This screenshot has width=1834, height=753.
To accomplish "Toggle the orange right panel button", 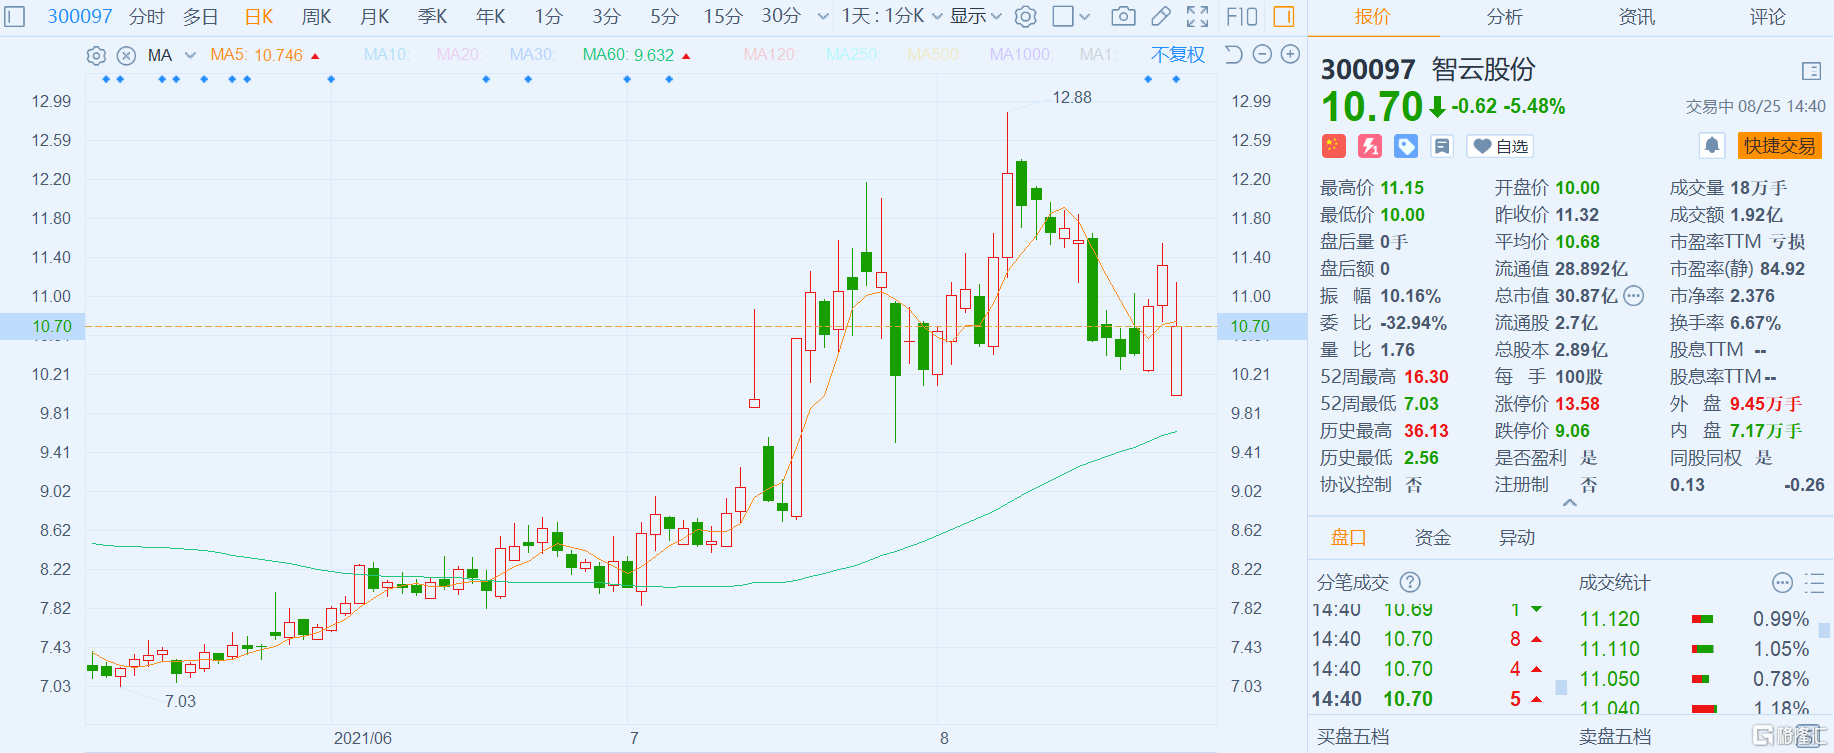I will (1284, 16).
